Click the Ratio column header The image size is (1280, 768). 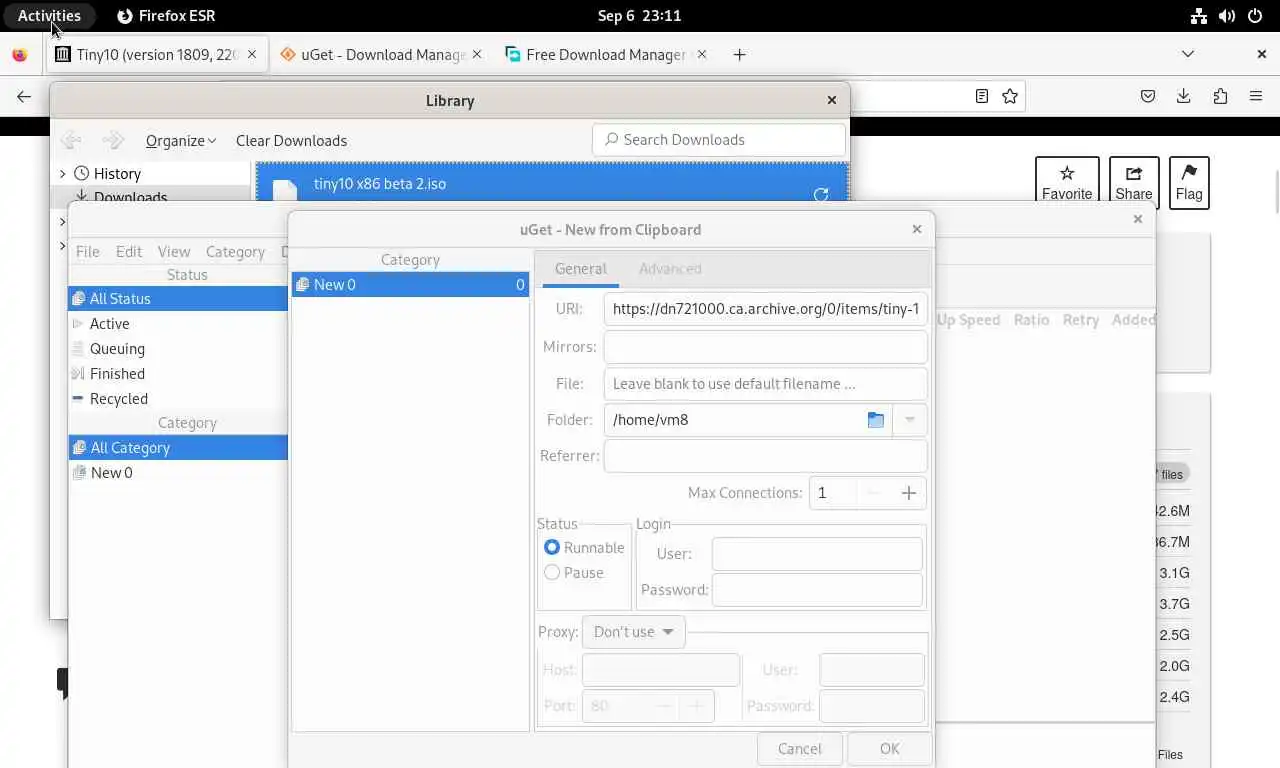[x=1031, y=320]
